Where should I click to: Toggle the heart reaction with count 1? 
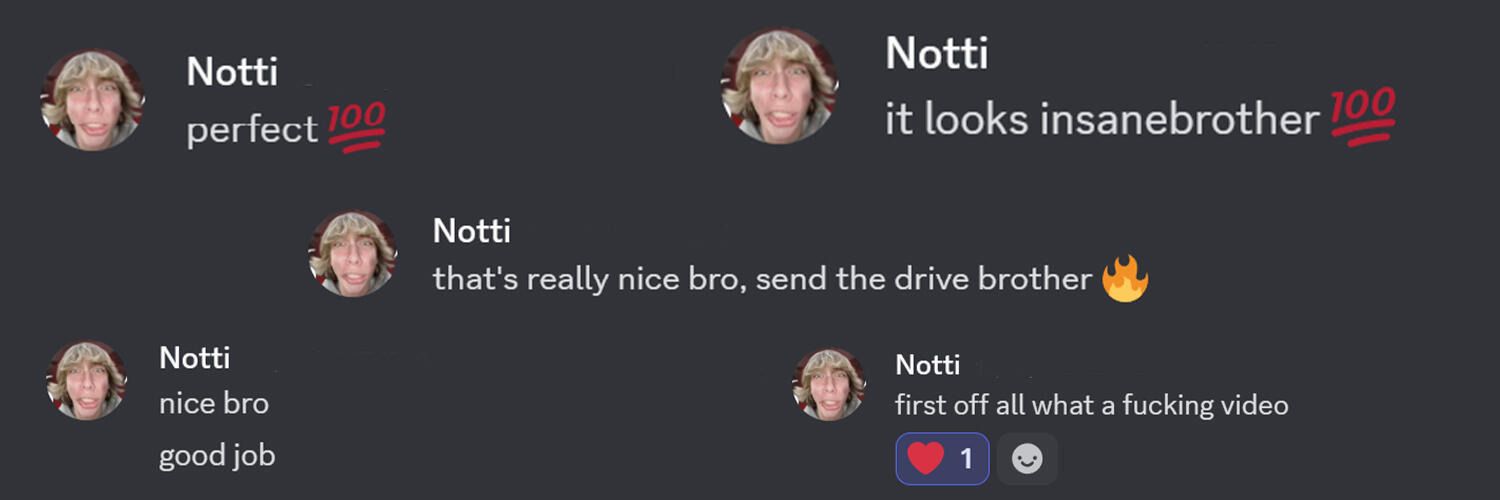pos(942,459)
